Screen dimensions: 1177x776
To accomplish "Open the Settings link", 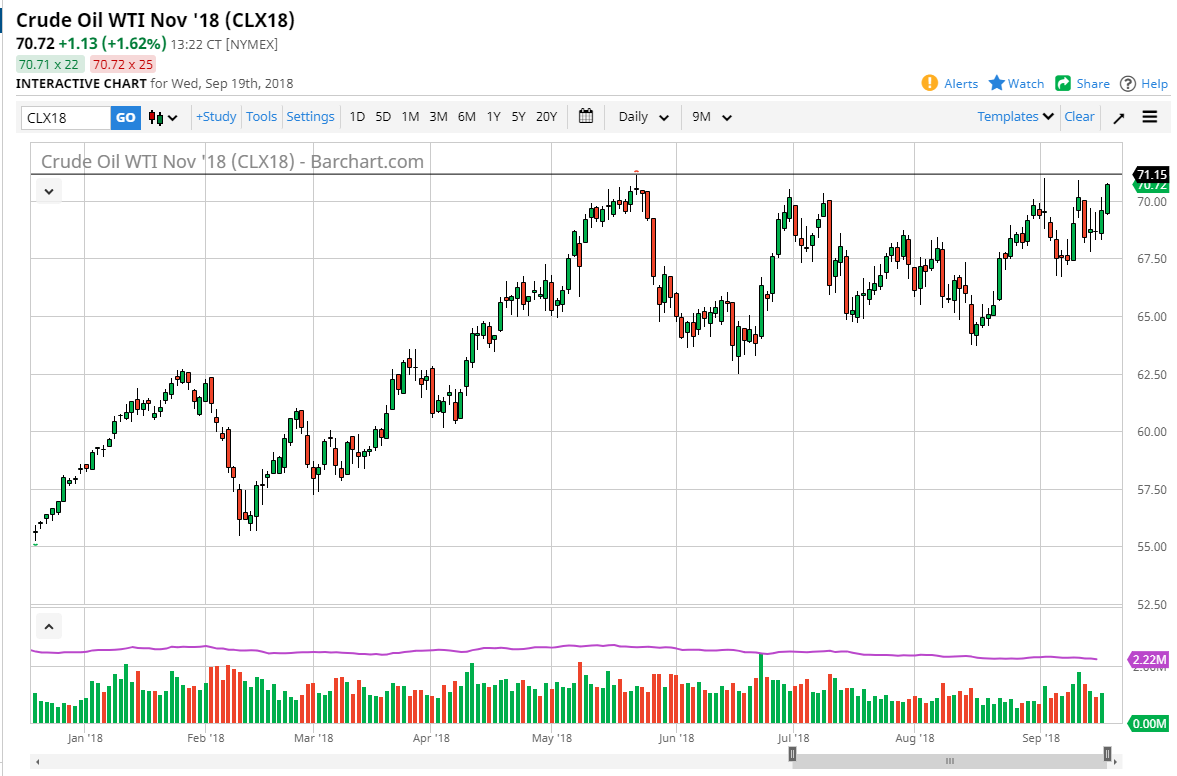I will pyautogui.click(x=310, y=117).
